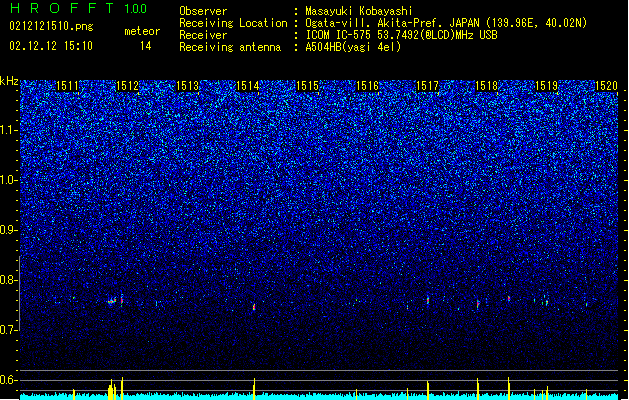Click the yellow power spike at 1517
Screen dimensions: 629x400
pyautogui.click(x=428, y=390)
